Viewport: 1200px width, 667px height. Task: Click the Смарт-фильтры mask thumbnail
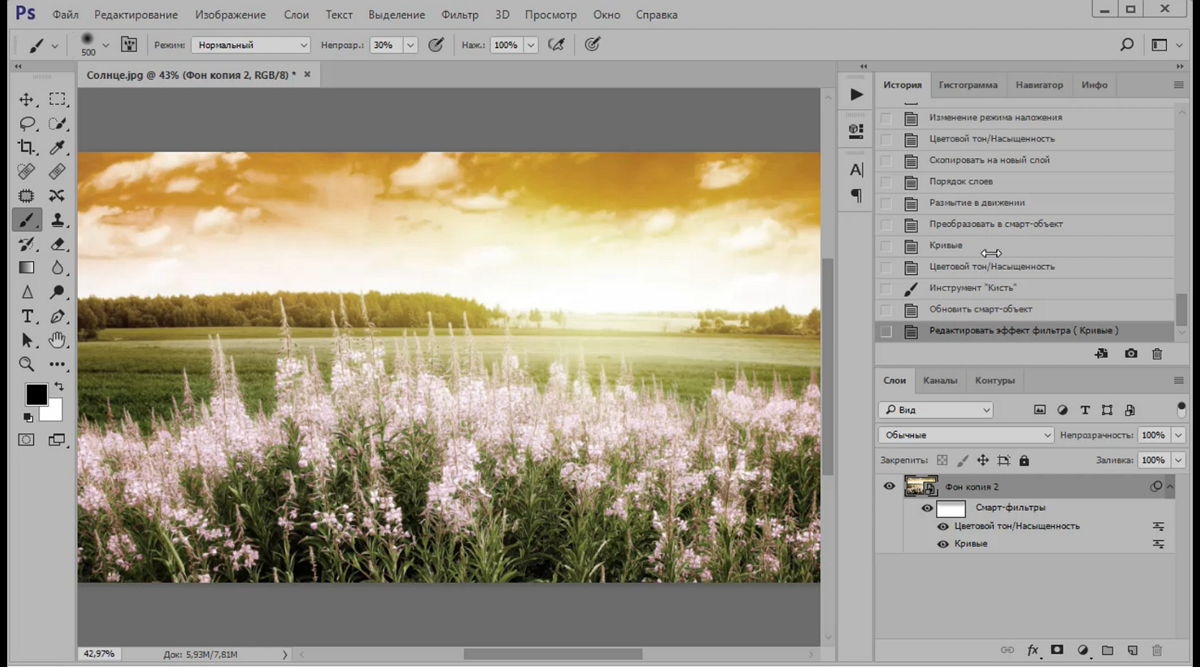[x=950, y=508]
